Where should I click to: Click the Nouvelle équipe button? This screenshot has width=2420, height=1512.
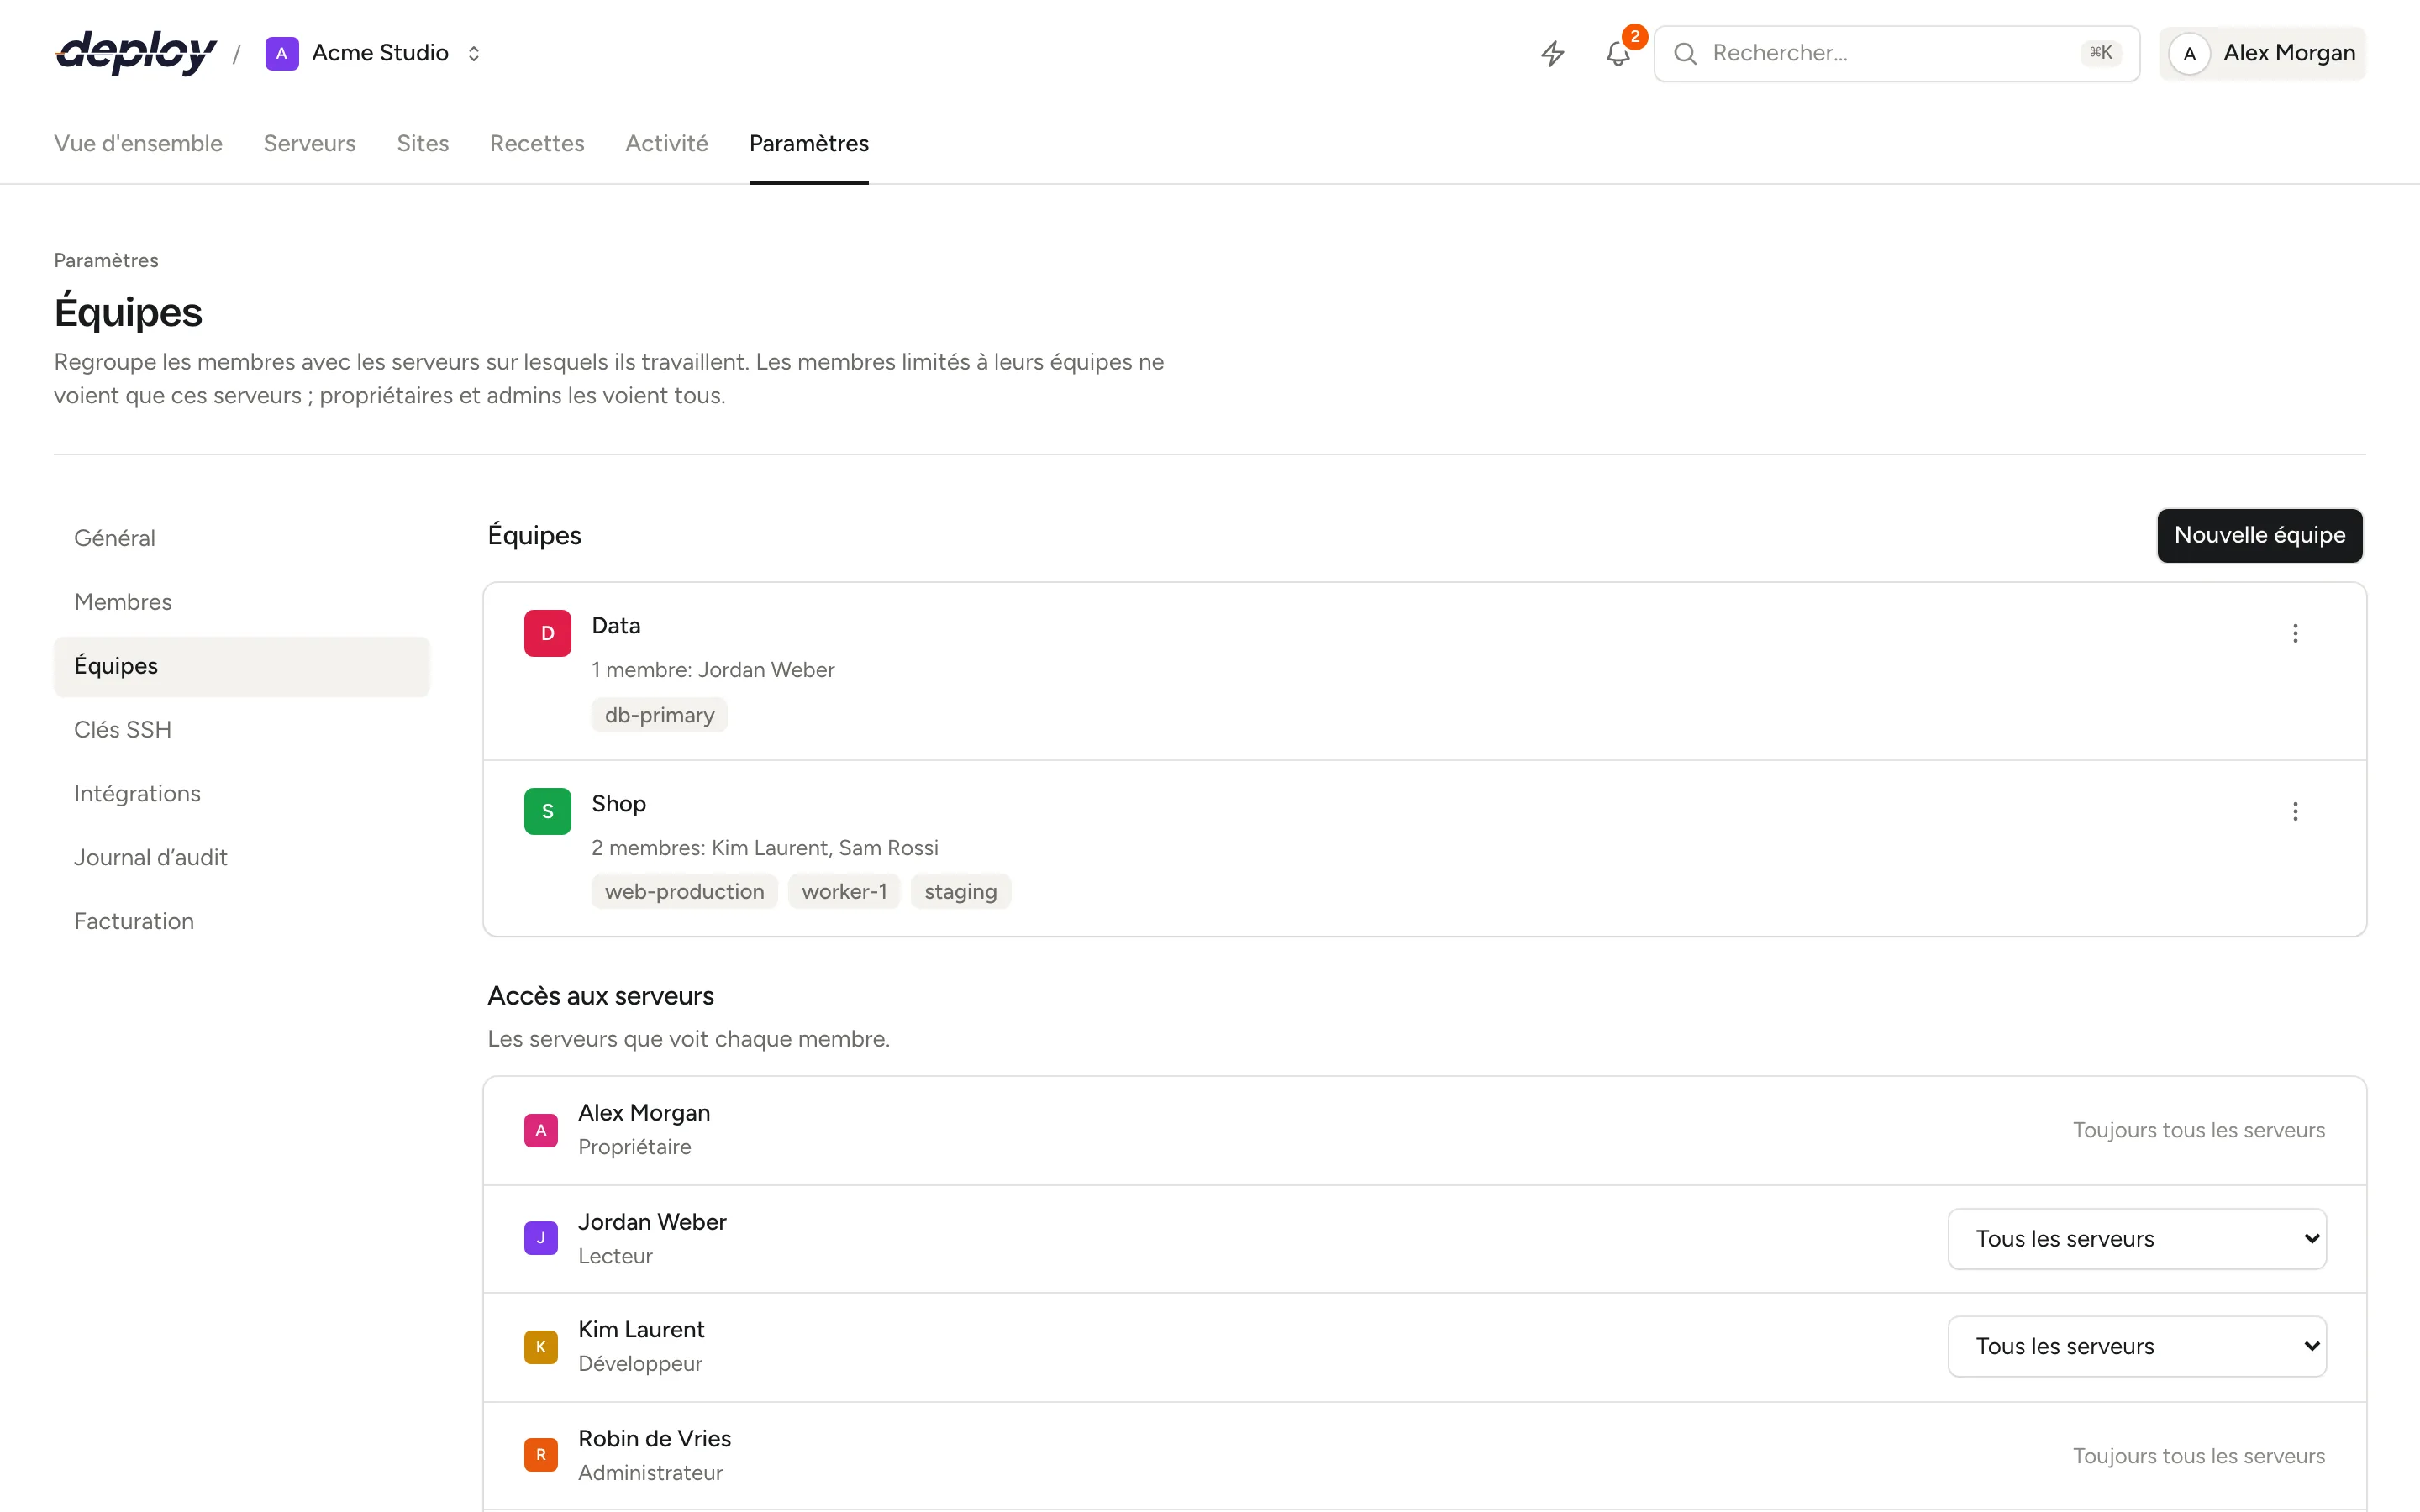point(2260,536)
